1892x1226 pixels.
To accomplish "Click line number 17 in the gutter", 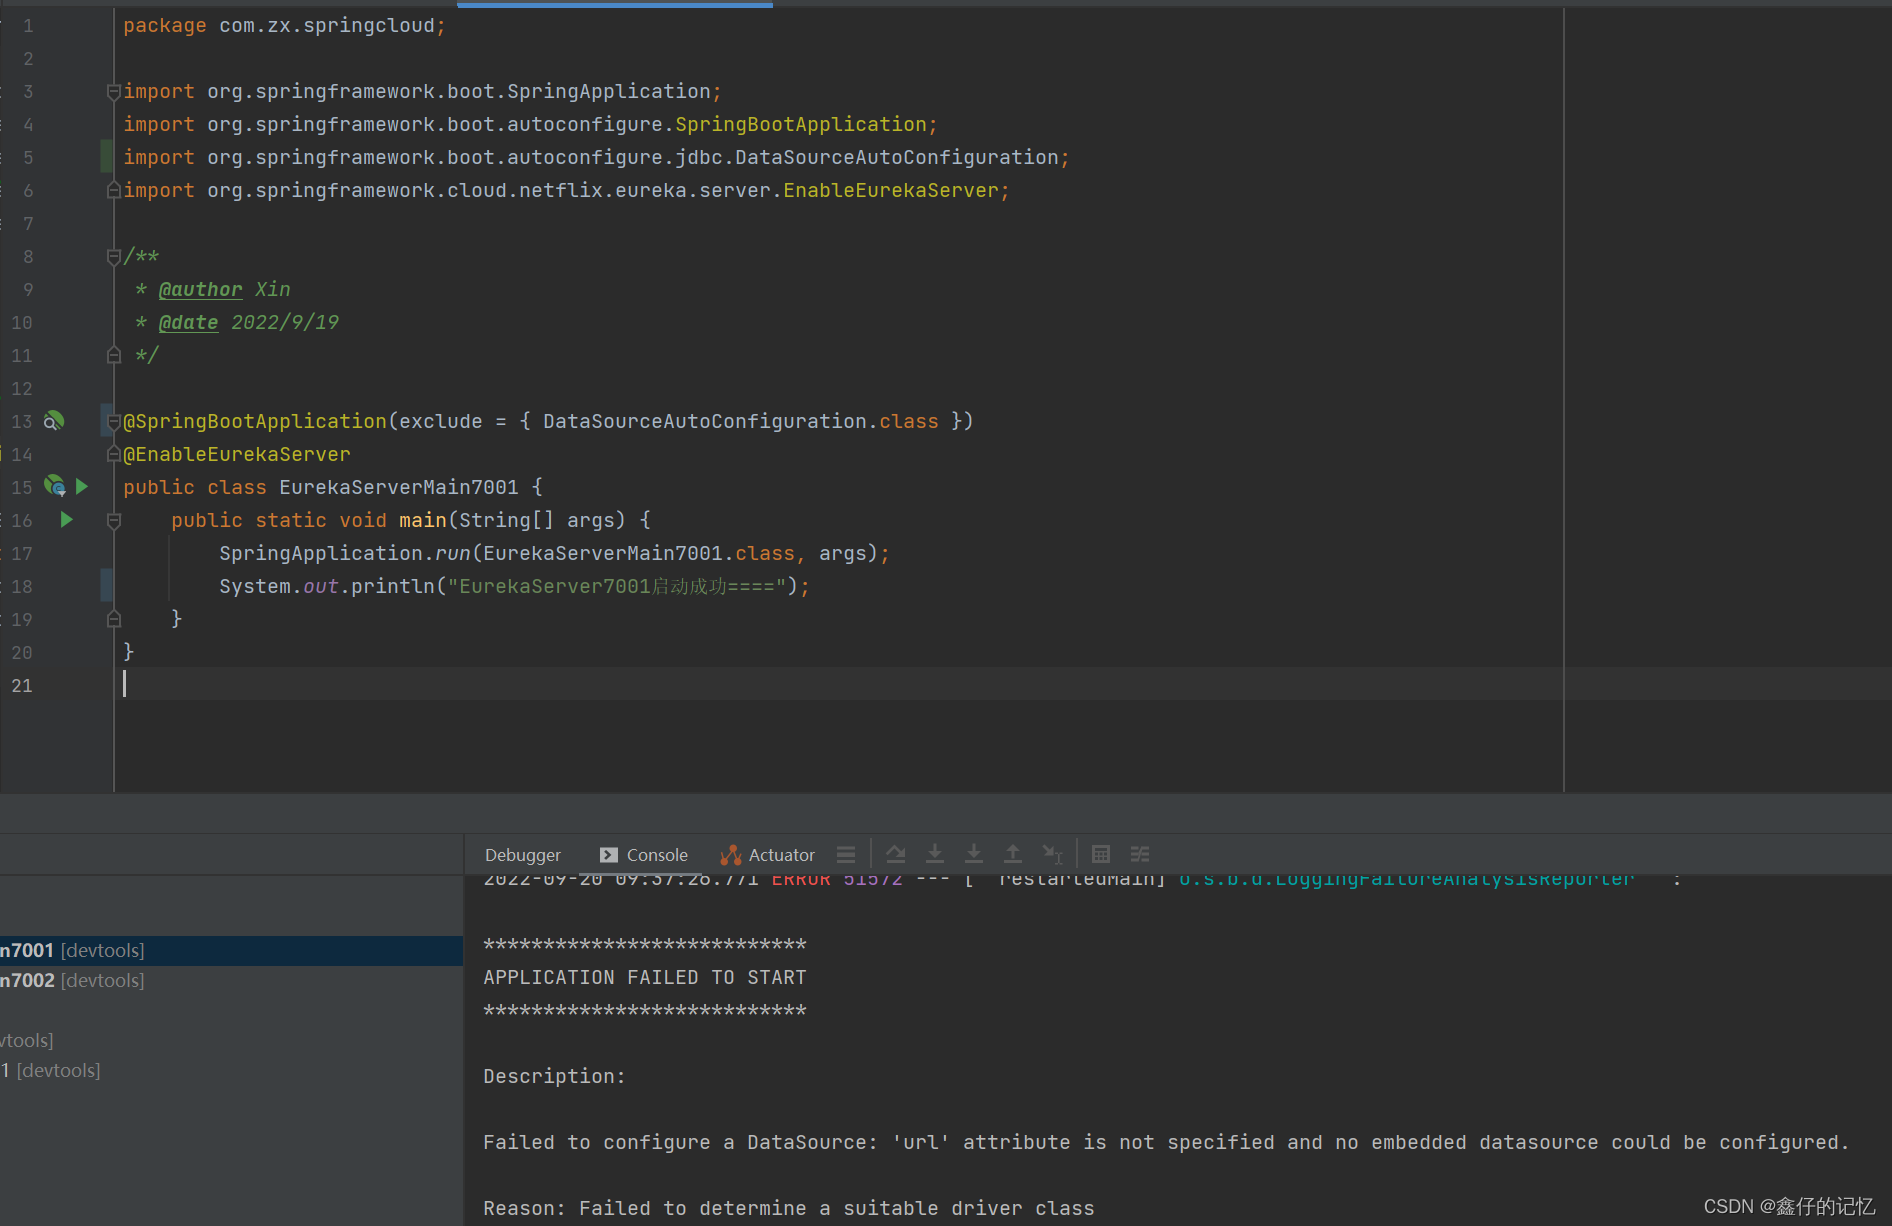I will [x=22, y=553].
